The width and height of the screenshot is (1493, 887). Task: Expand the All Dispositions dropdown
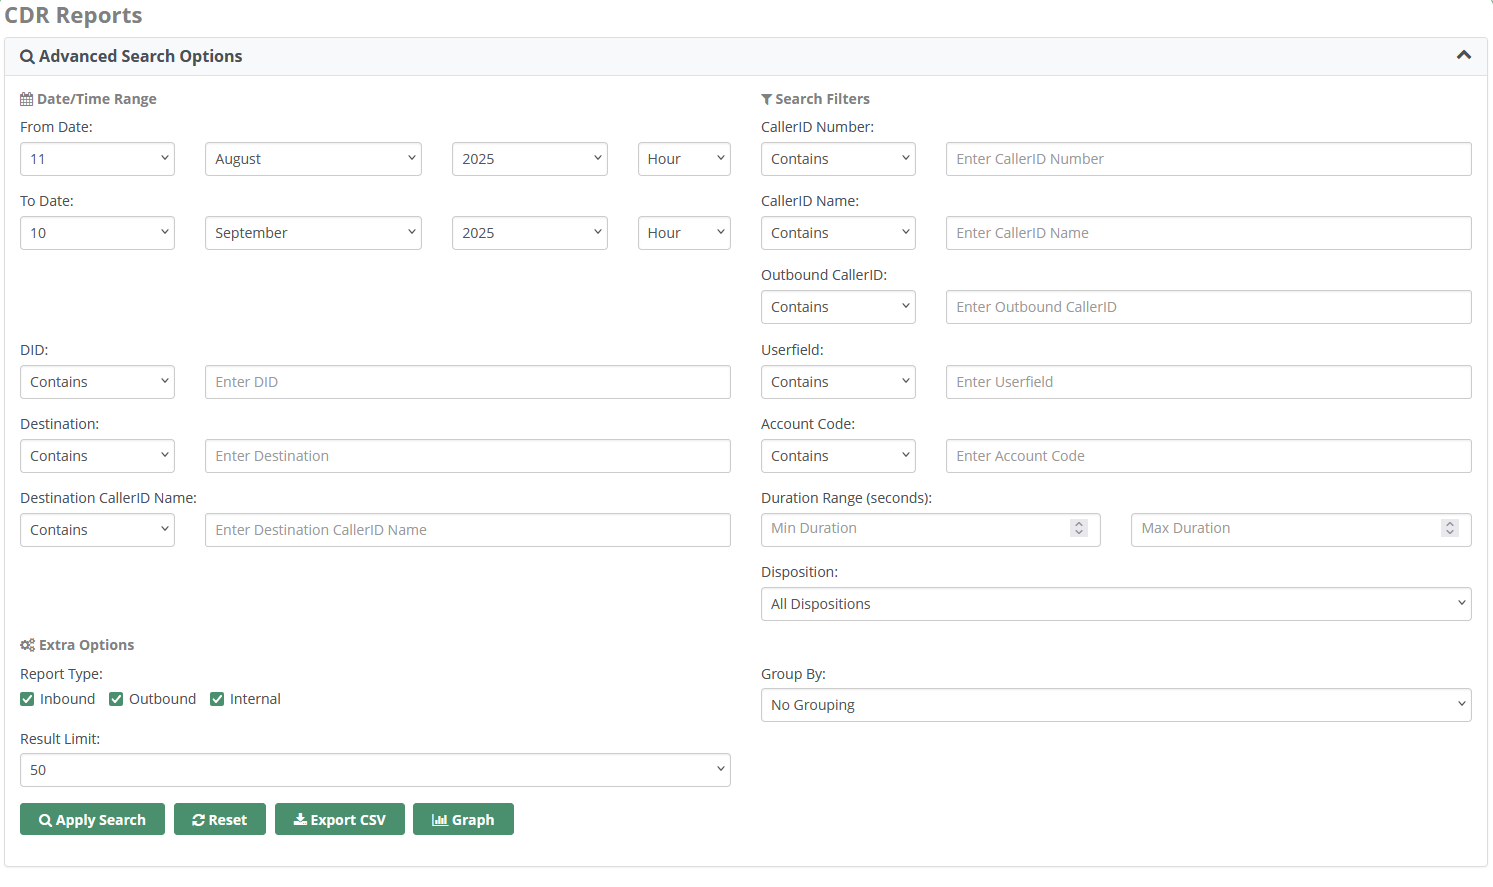[x=1115, y=604]
